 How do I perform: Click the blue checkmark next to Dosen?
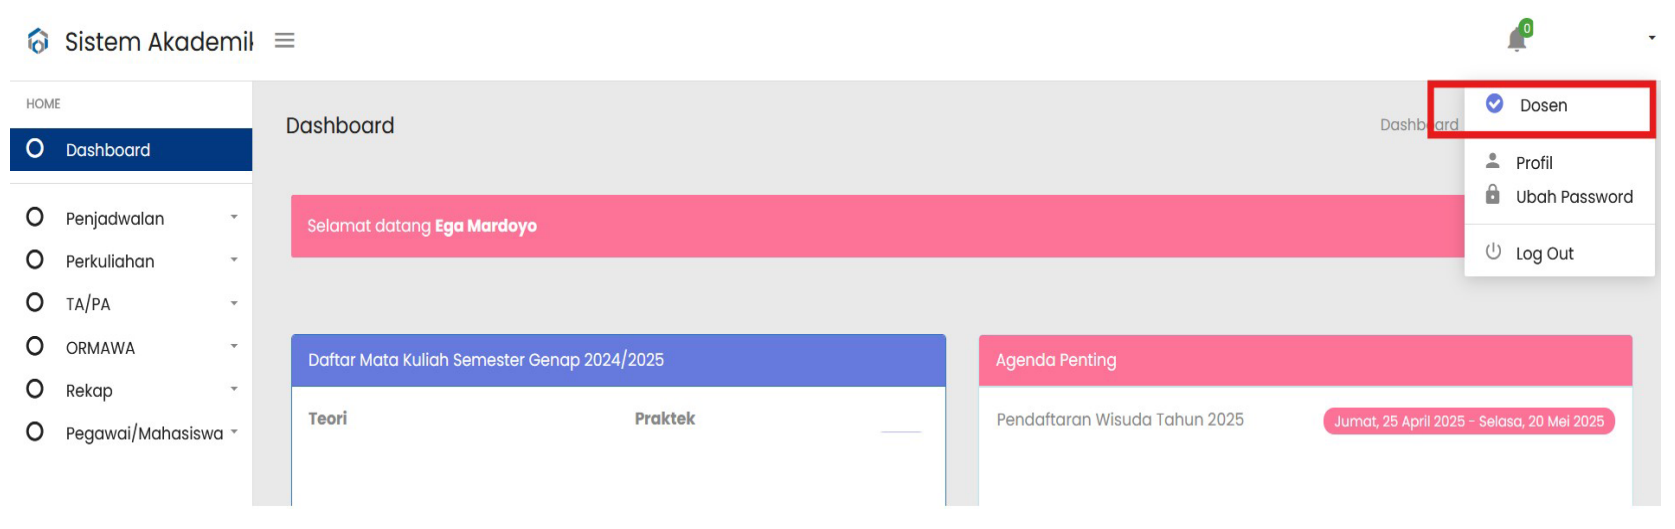click(1495, 104)
